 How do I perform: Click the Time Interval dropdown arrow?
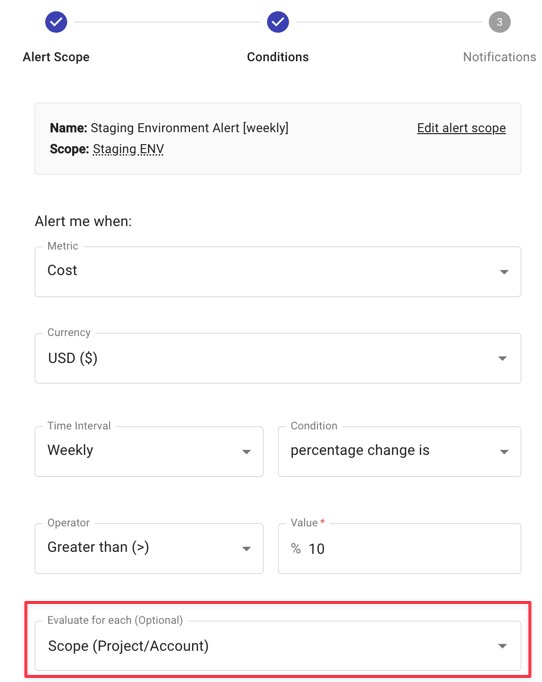click(246, 452)
